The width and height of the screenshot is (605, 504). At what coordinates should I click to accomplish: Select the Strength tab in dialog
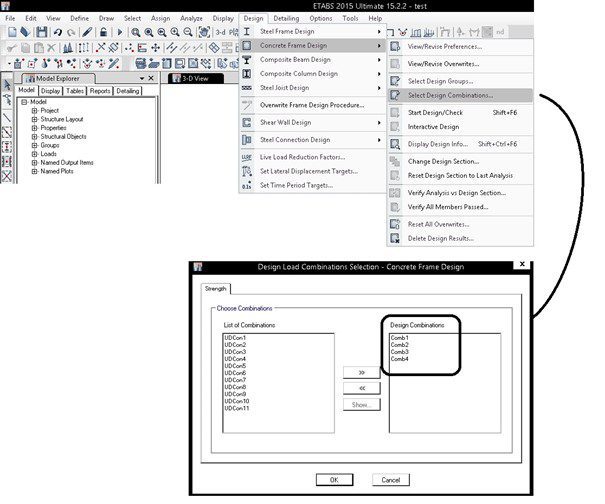pos(216,289)
